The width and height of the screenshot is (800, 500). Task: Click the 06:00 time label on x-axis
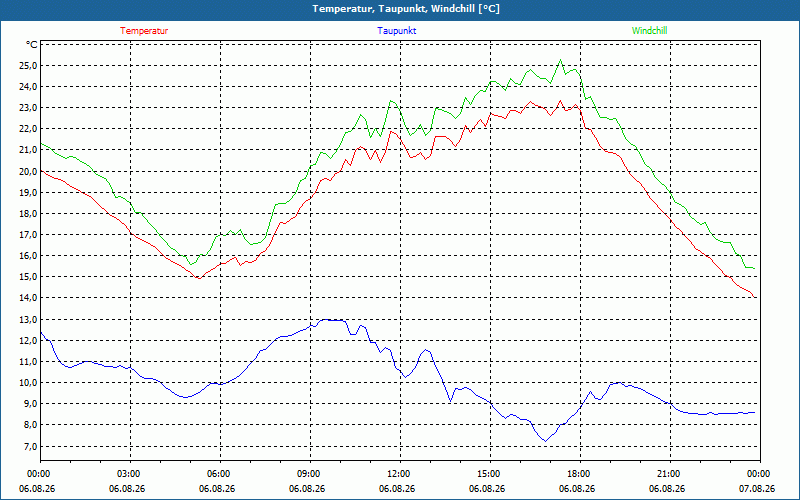[x=220, y=473]
